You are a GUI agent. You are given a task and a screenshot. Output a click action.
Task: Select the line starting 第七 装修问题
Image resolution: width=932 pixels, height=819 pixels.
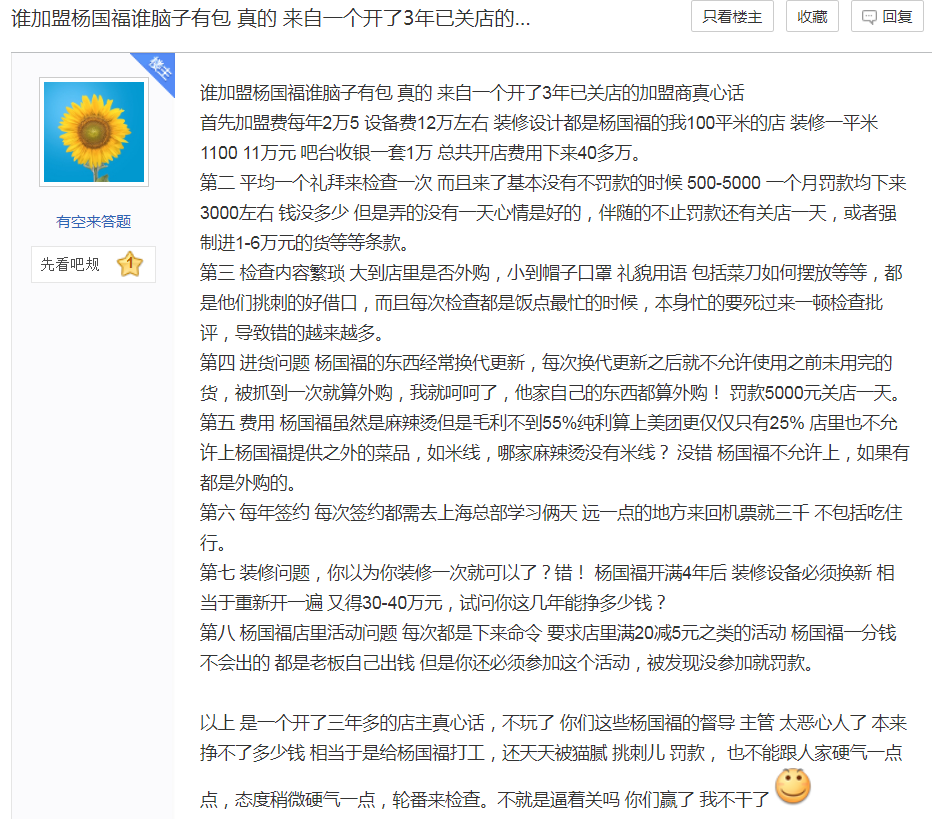[547, 572]
